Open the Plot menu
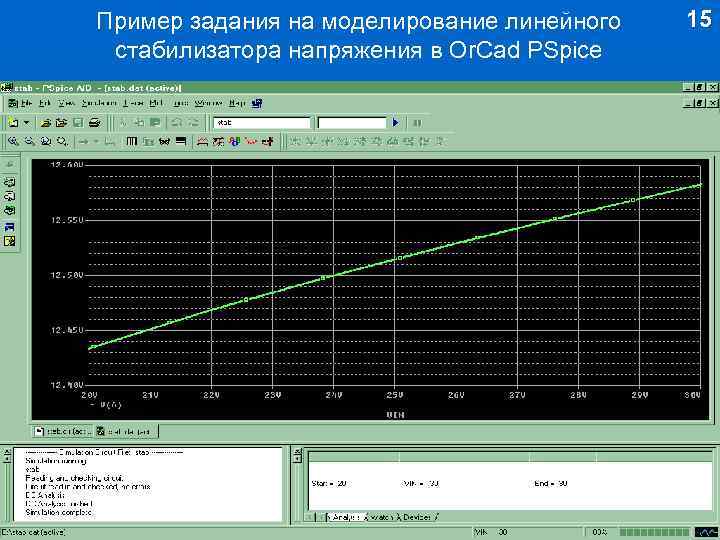Viewport: 720px width, 540px height. point(156,103)
